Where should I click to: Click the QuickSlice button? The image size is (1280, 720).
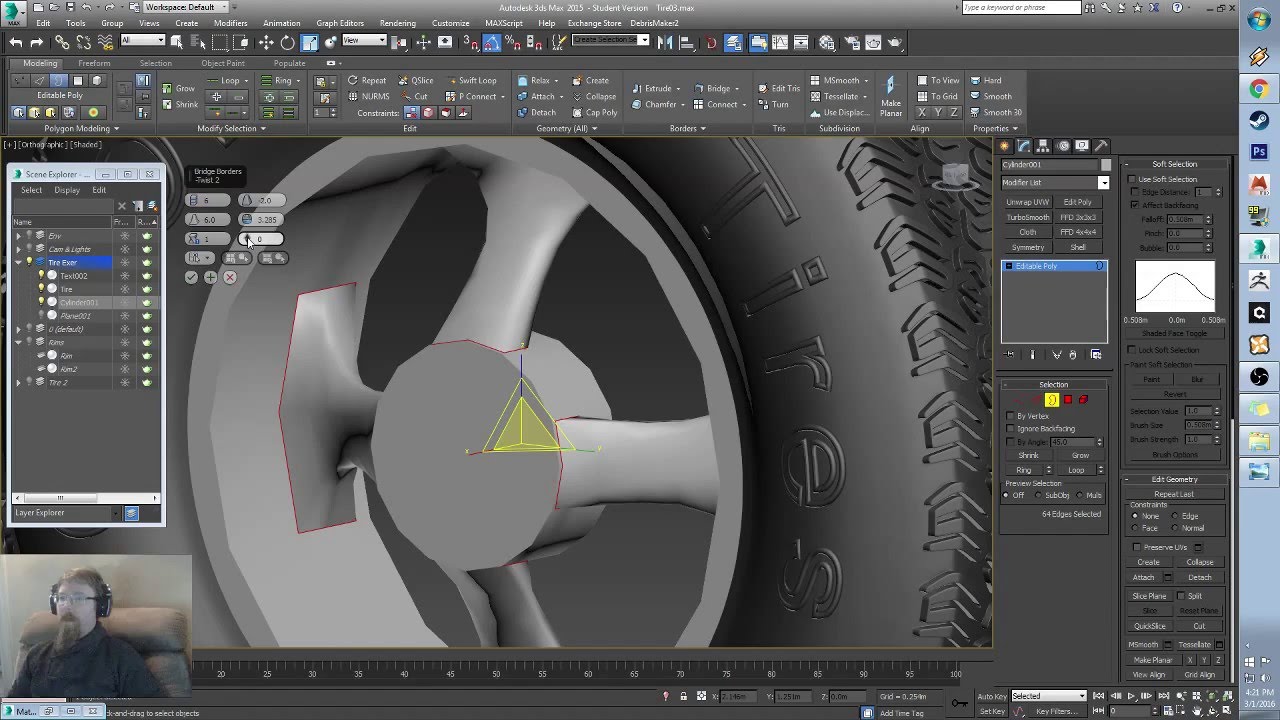1150,626
